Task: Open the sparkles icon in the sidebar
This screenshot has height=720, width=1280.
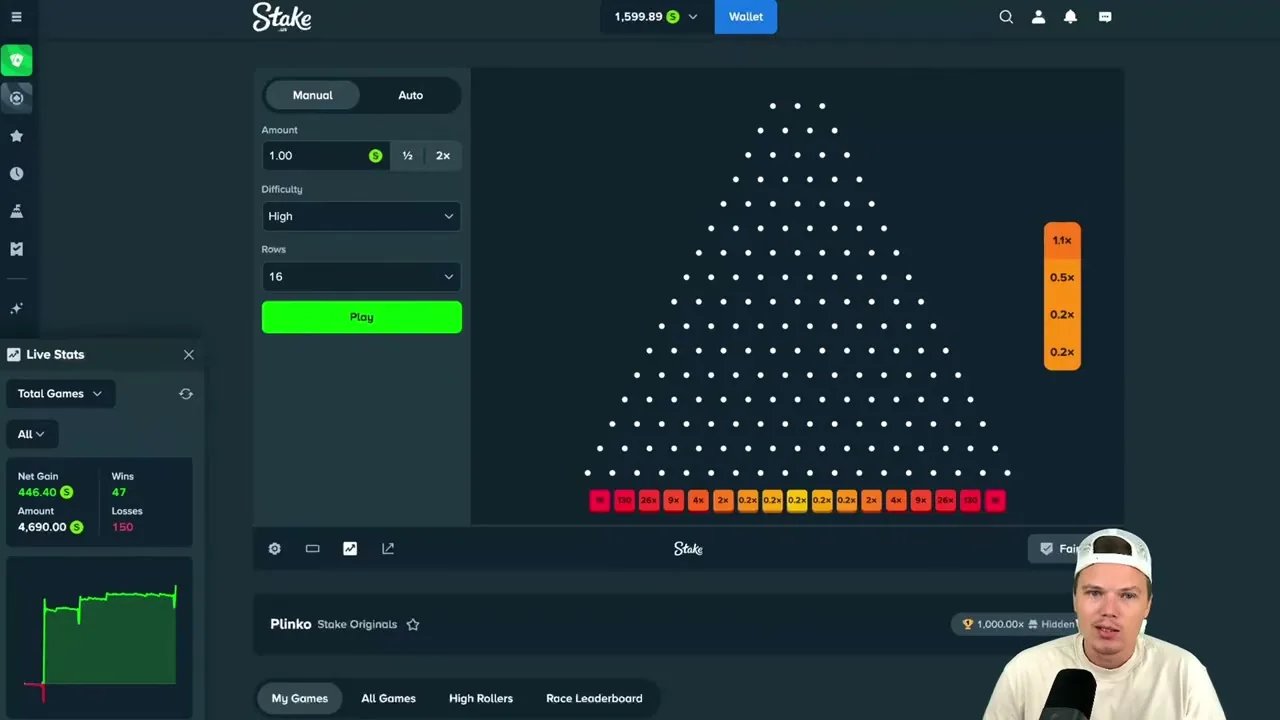Action: pos(16,309)
